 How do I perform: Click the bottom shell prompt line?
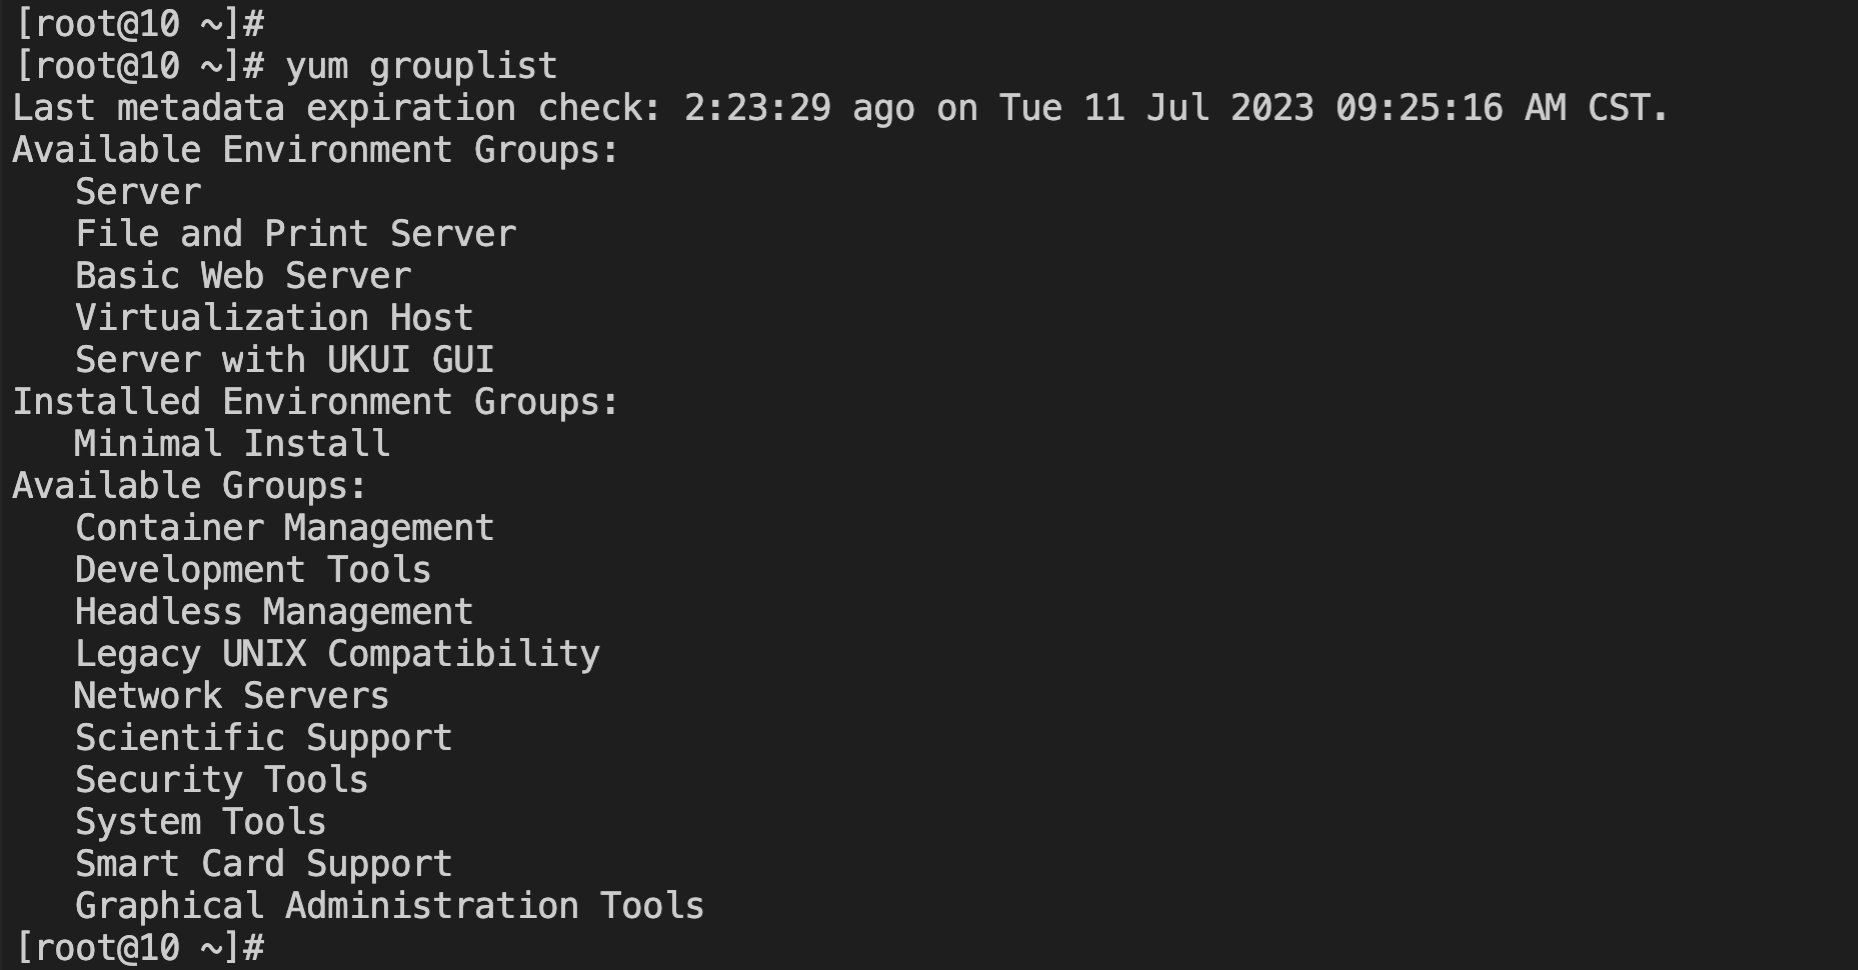[x=141, y=948]
